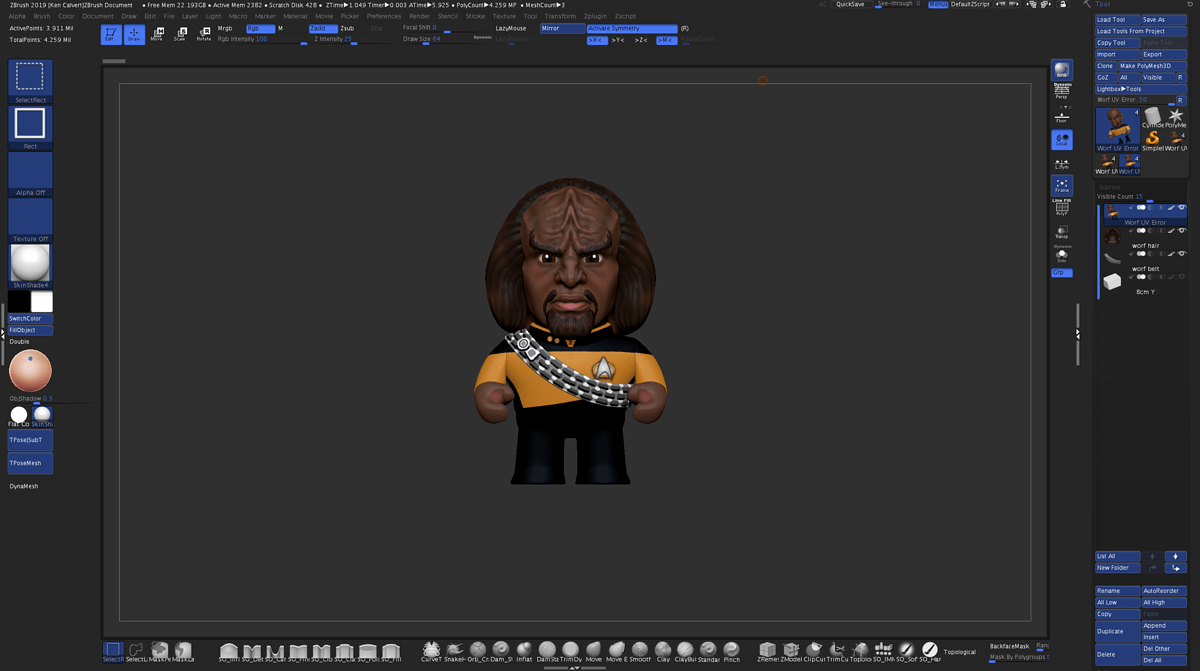Select the Move transform tool
The image size is (1200, 671).
coord(157,34)
